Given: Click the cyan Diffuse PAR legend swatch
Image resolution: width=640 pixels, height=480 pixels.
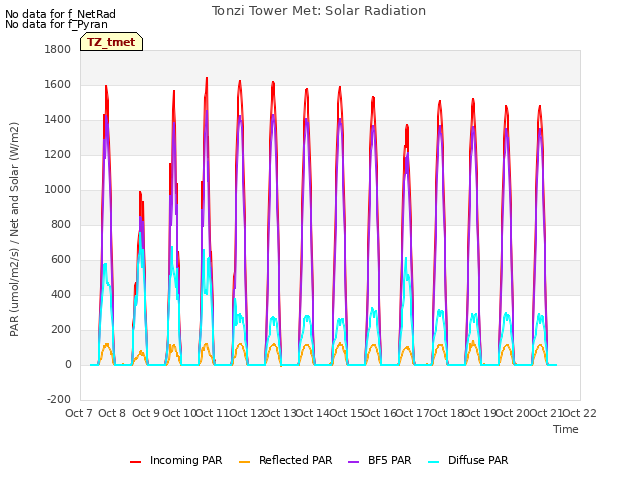Looking at the screenshot, I should click(434, 462).
